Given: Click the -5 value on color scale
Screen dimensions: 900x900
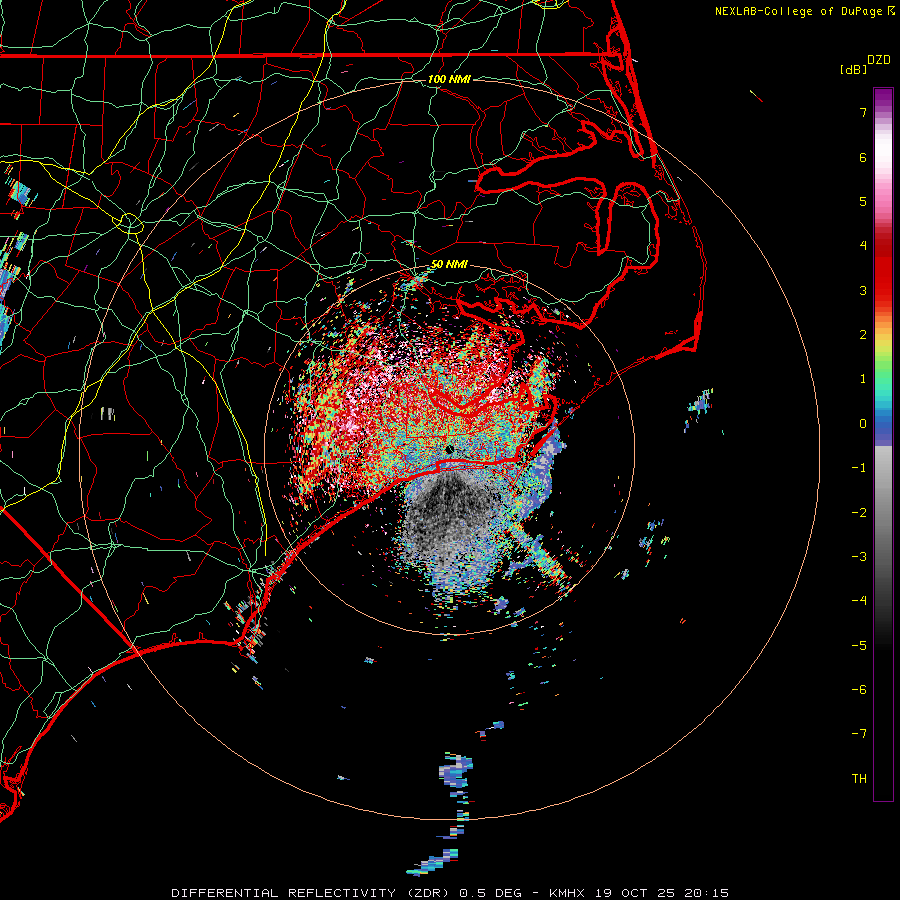Looking at the screenshot, I should [x=859, y=646].
